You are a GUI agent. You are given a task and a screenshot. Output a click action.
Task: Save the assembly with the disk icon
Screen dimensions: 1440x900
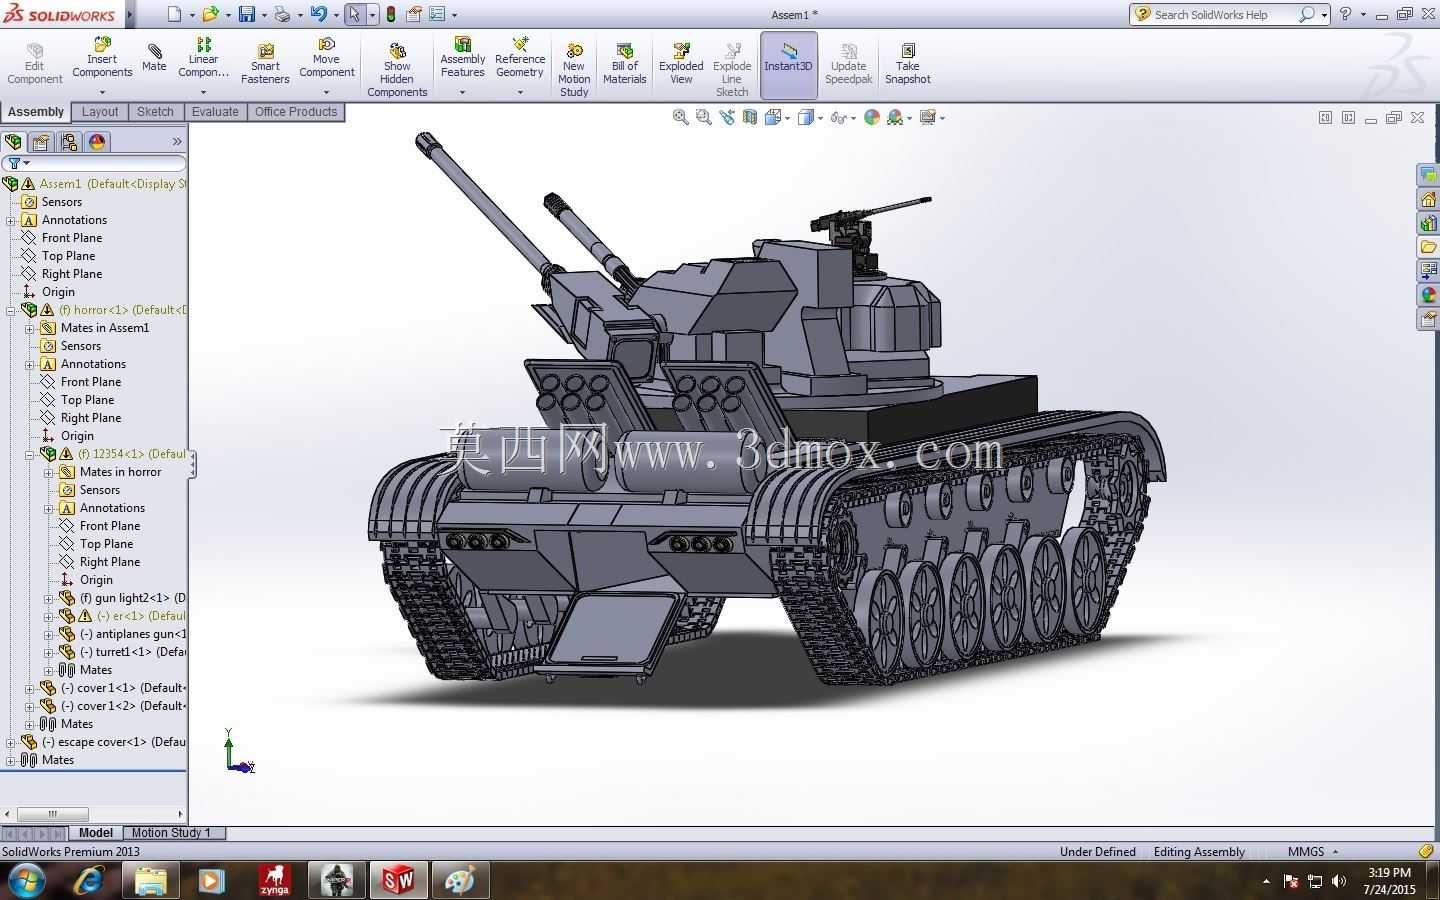246,14
